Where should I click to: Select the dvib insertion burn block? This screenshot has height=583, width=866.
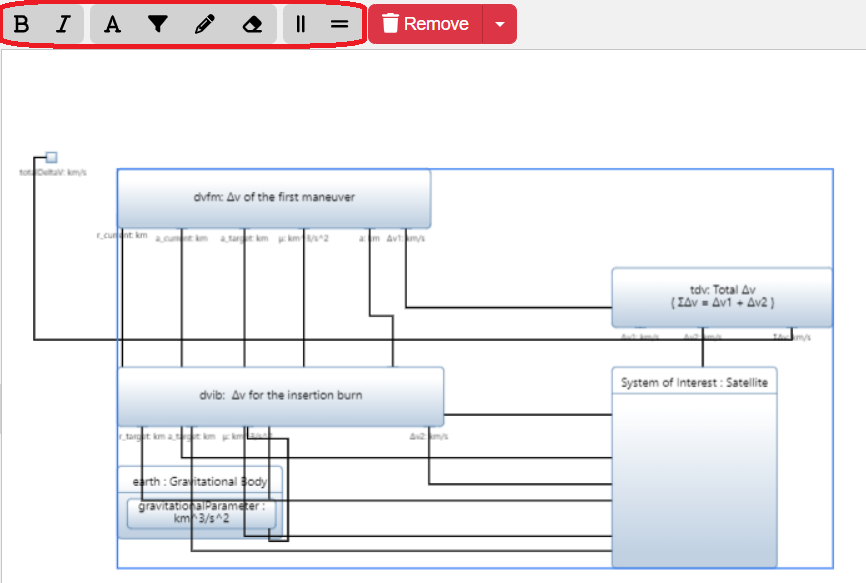[x=281, y=395]
